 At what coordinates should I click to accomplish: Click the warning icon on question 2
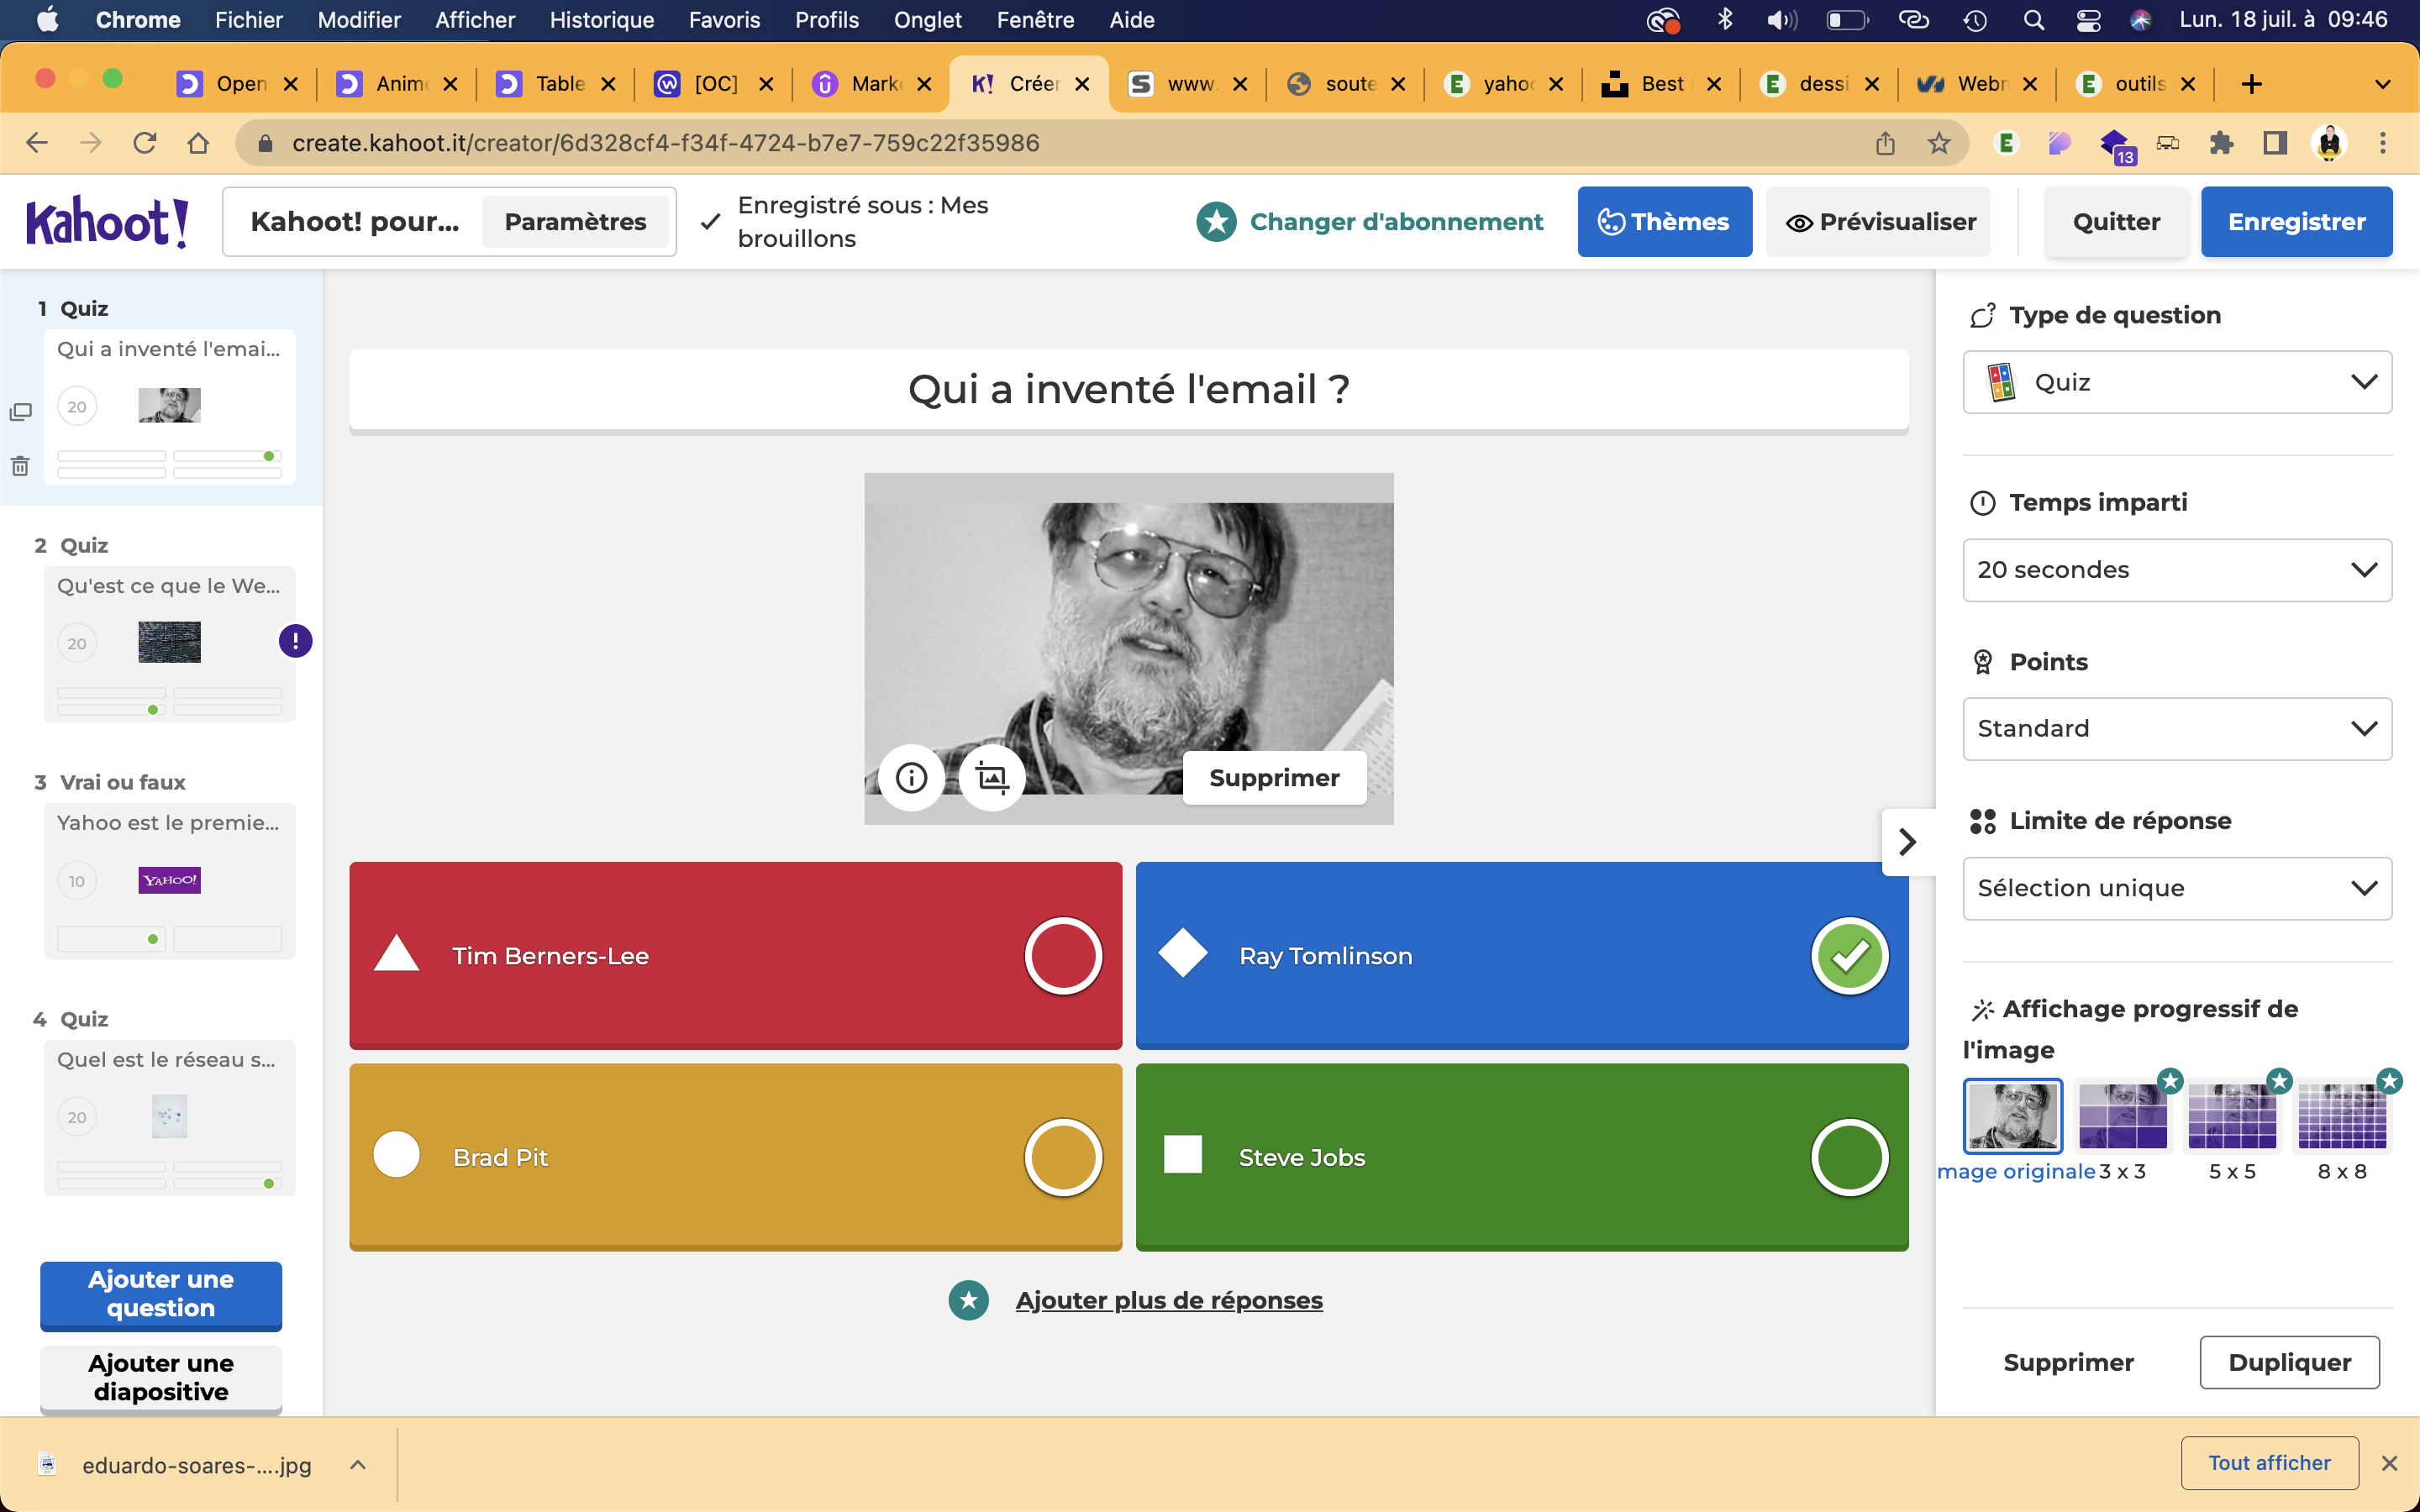[x=295, y=641]
